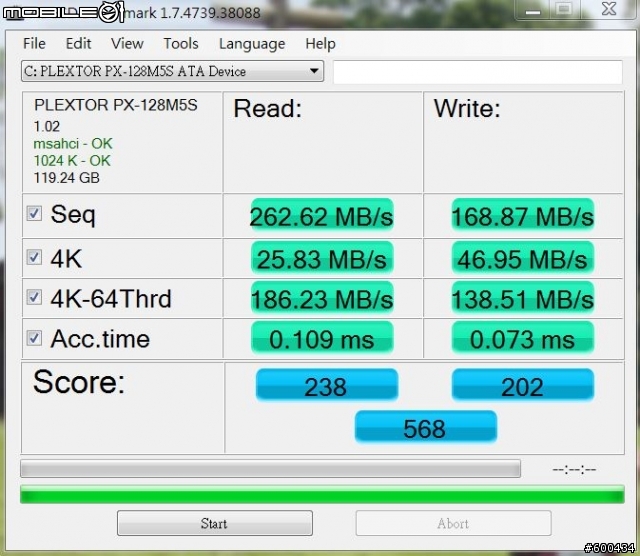Click the empty text field beside drive dropdown
Image resolution: width=640 pixels, height=556 pixels.
478,72
